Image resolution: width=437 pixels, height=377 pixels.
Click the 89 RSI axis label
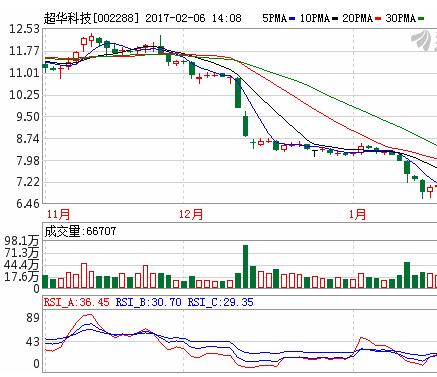pos(33,318)
